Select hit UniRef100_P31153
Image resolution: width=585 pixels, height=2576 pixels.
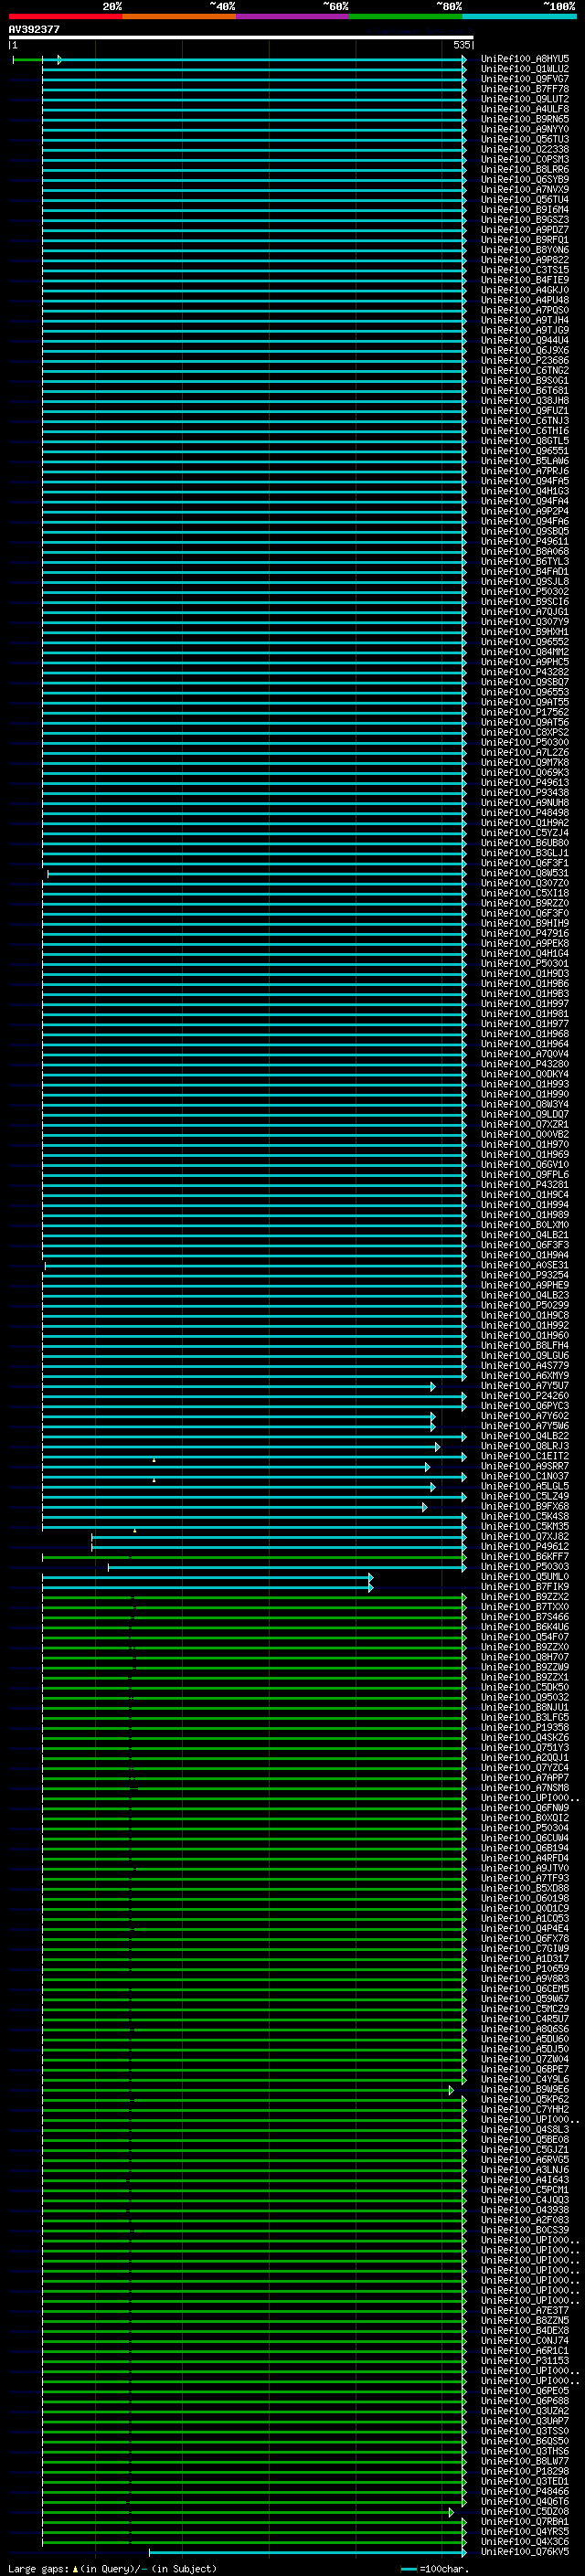tap(525, 2360)
